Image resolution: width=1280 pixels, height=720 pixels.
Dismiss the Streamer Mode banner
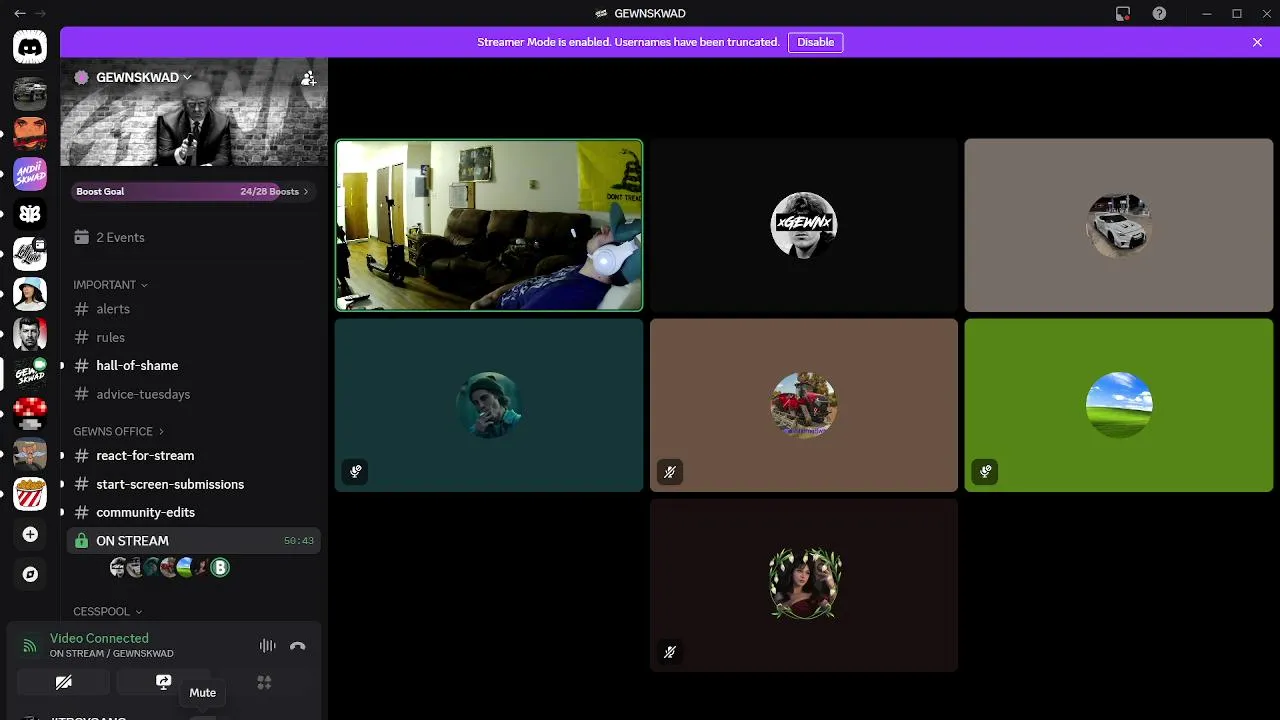[1257, 42]
